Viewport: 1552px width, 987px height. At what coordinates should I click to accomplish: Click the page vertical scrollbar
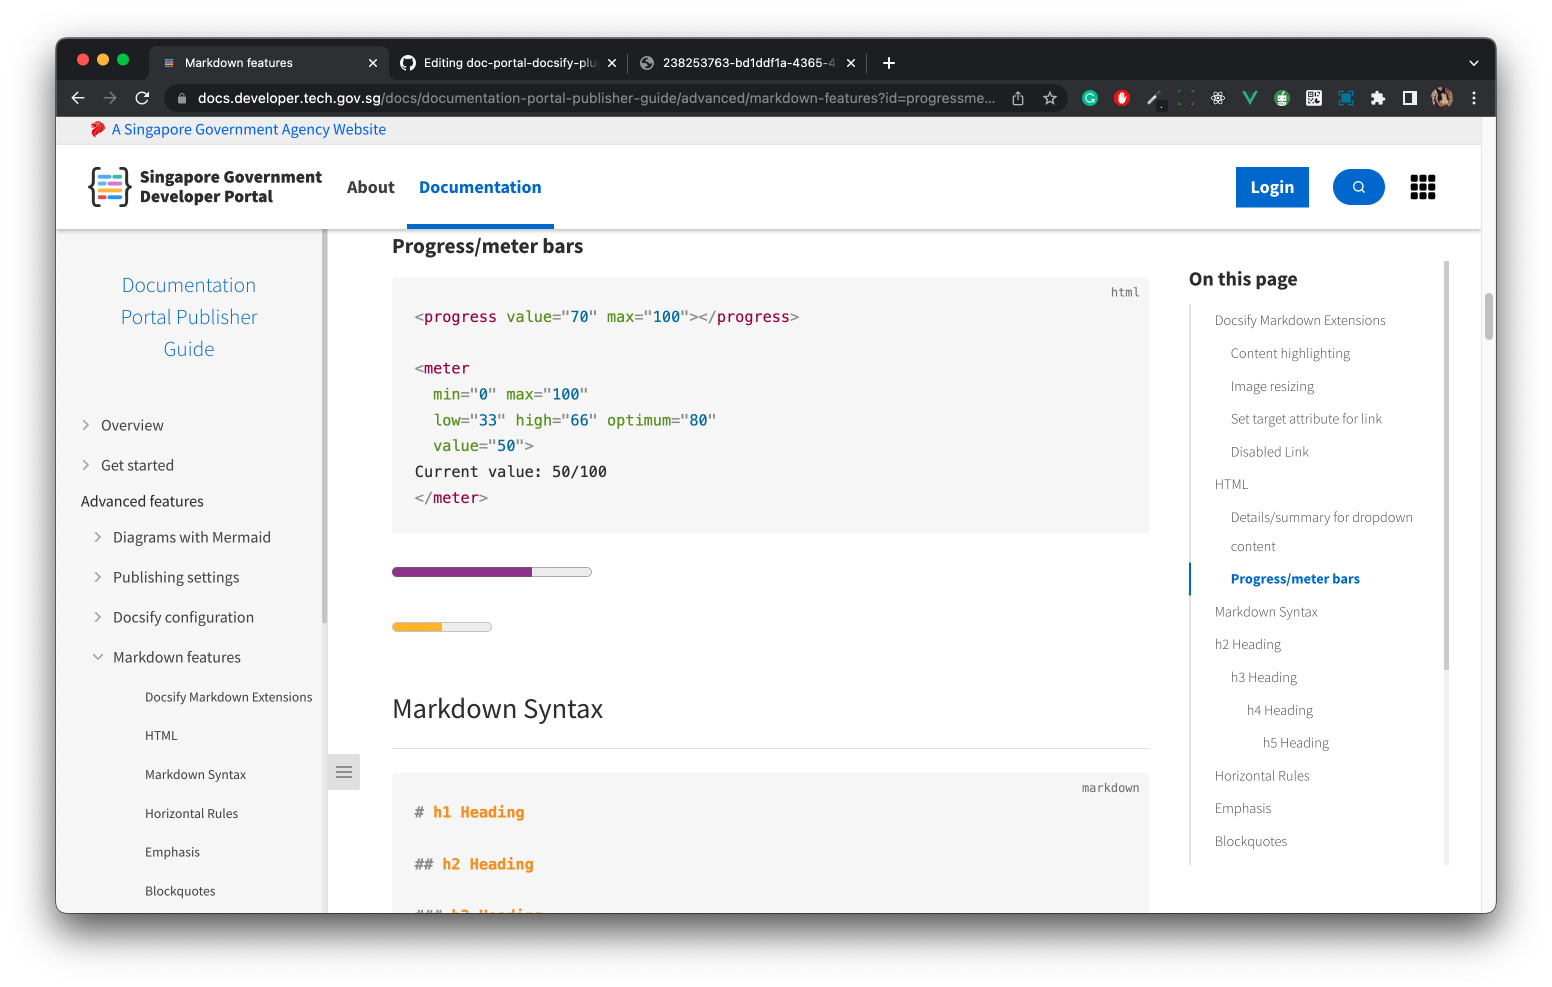pos(1488,316)
